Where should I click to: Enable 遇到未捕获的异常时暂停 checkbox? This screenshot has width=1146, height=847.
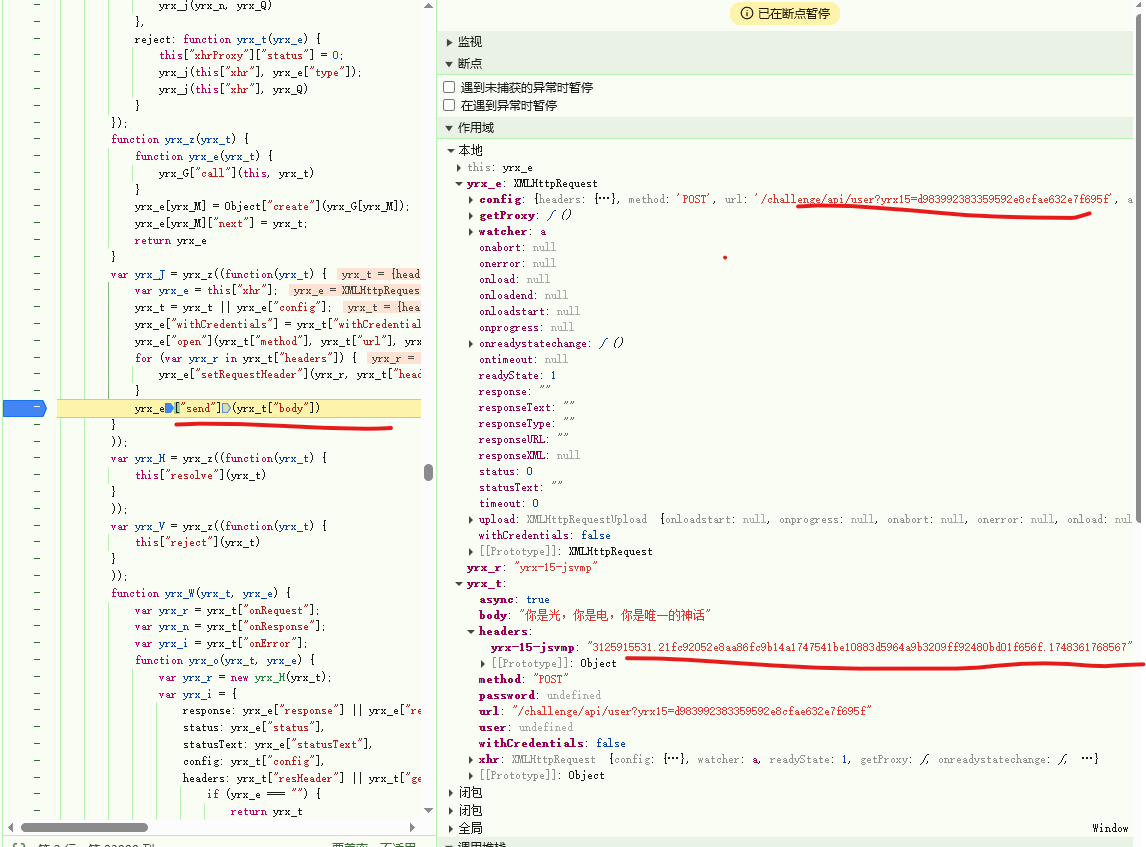(450, 88)
